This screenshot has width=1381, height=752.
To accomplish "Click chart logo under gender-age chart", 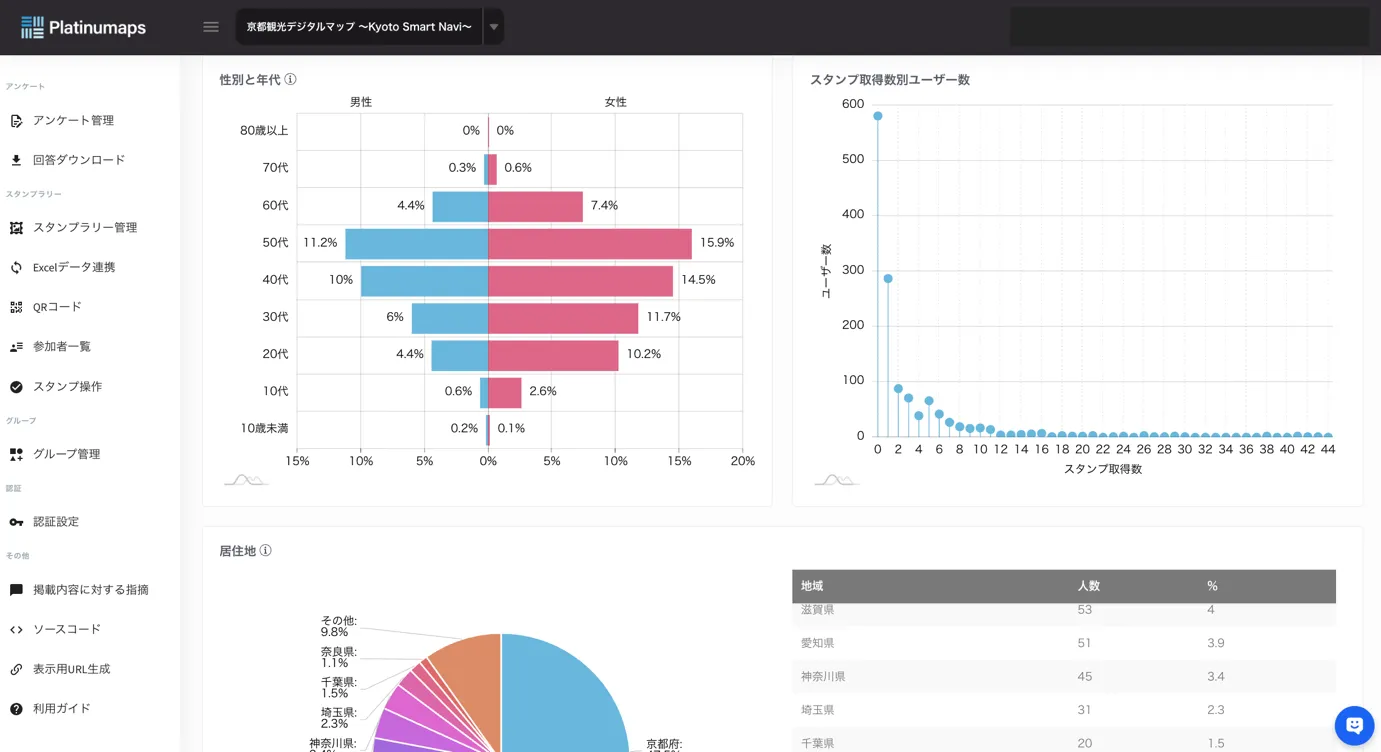I will click(x=246, y=481).
